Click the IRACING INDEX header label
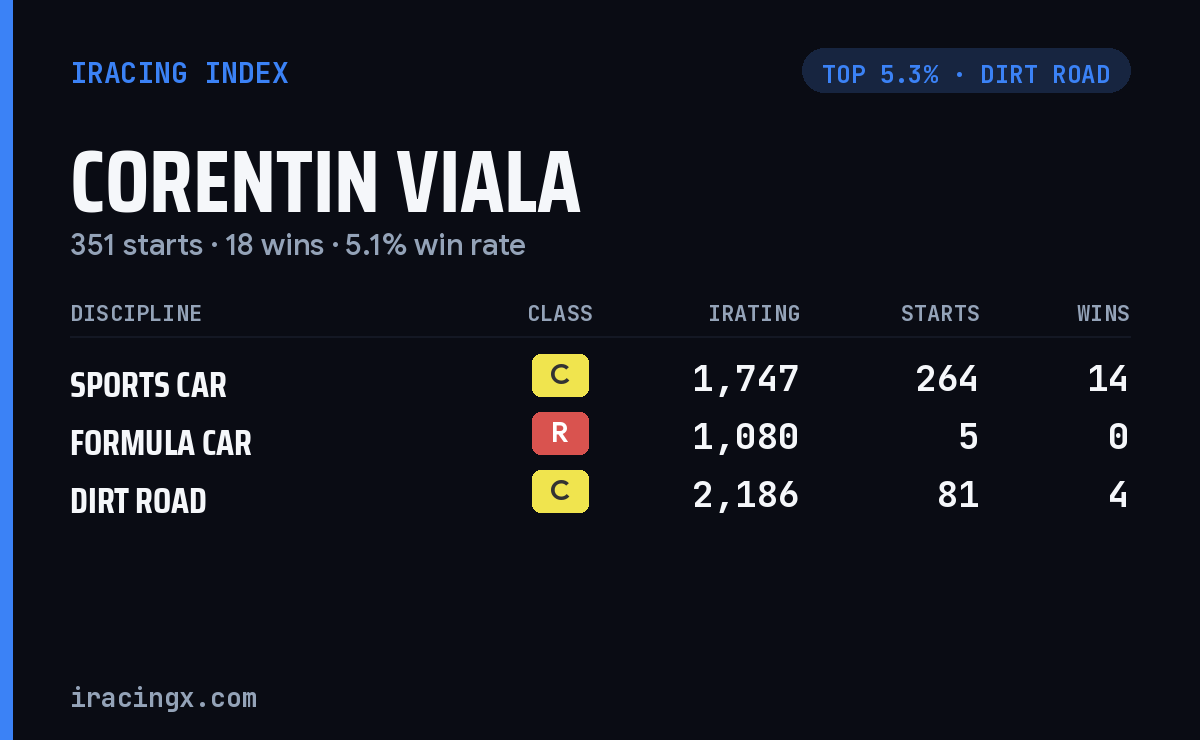 tap(180, 73)
